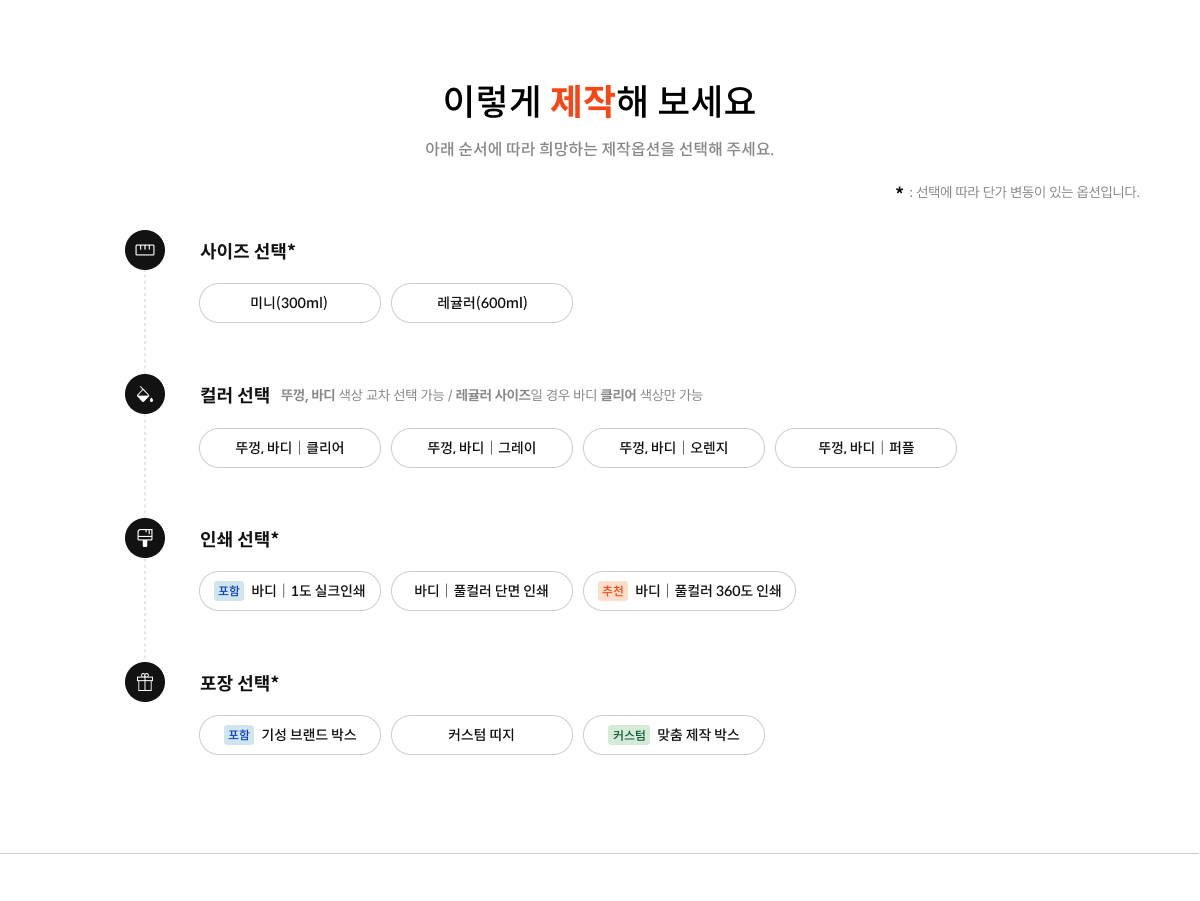Click the paint bucket color step icon
Screen dimensions: 1200x901
point(145,394)
